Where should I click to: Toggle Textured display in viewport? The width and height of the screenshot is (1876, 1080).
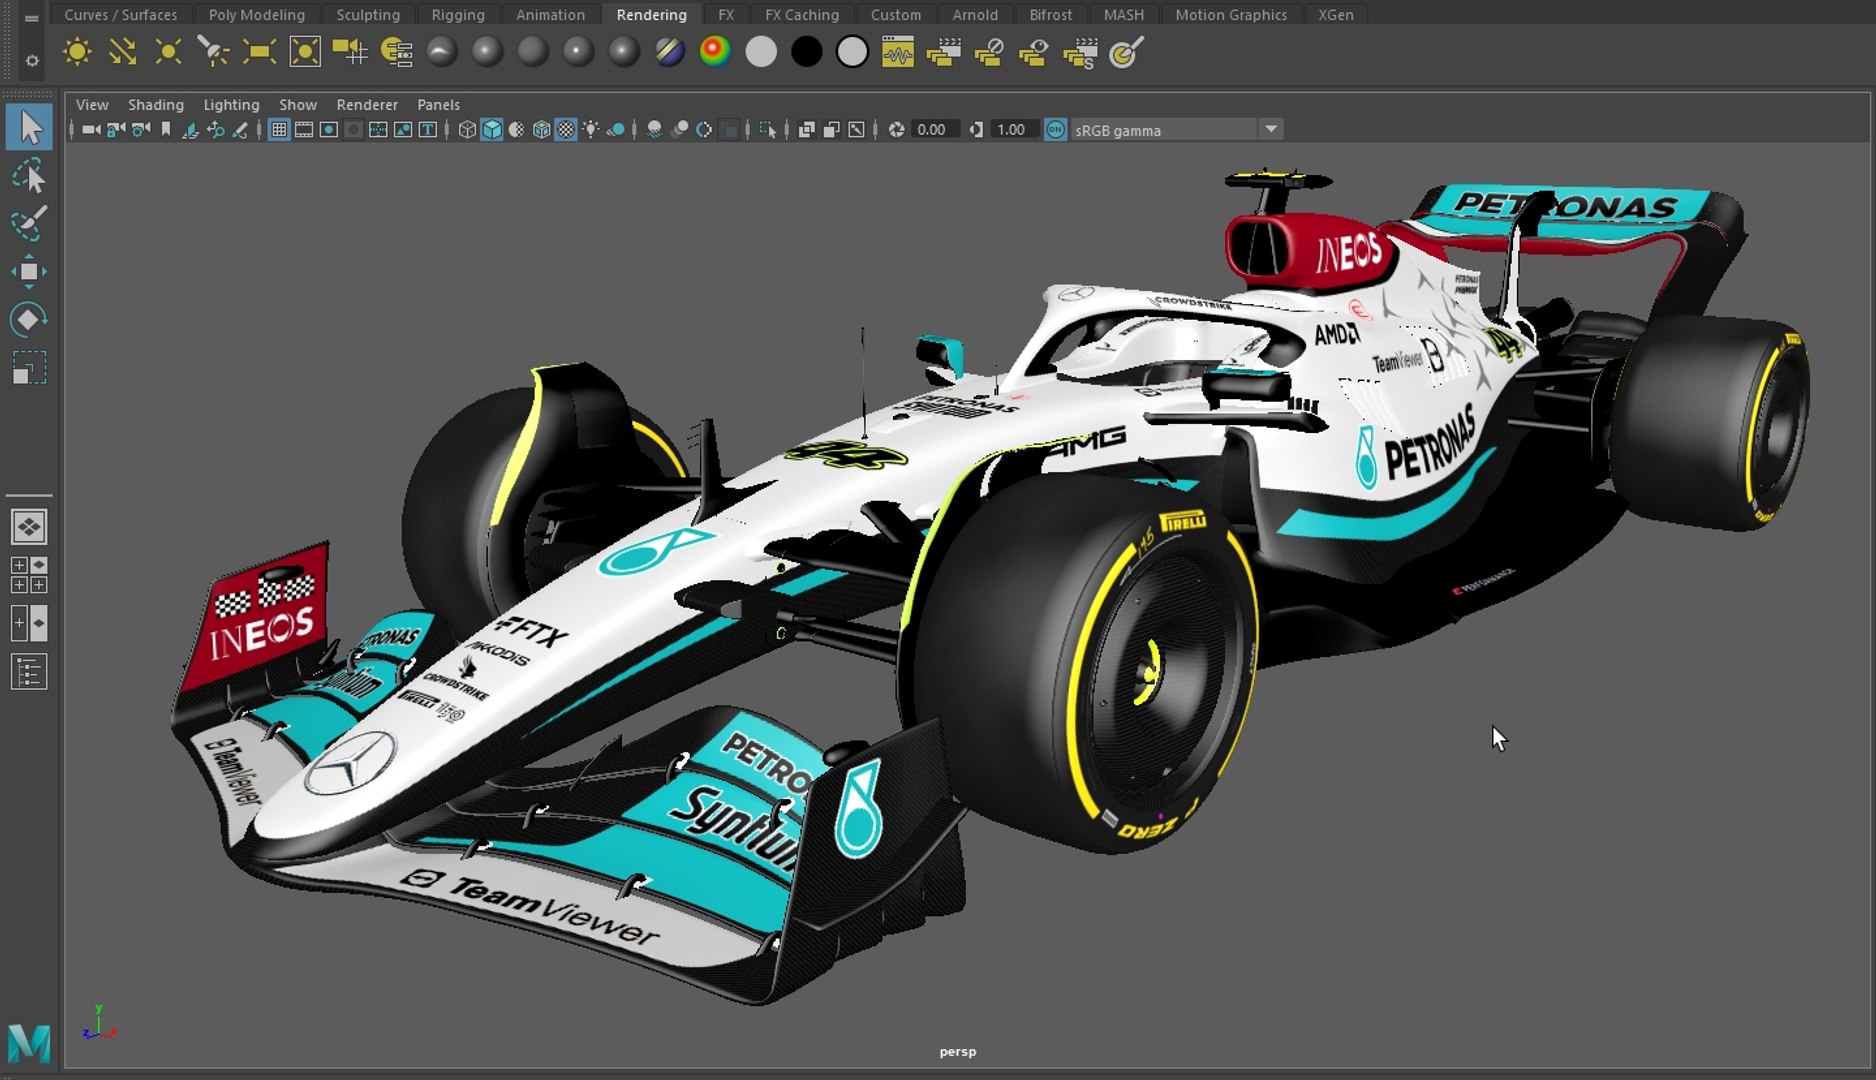[x=566, y=130]
